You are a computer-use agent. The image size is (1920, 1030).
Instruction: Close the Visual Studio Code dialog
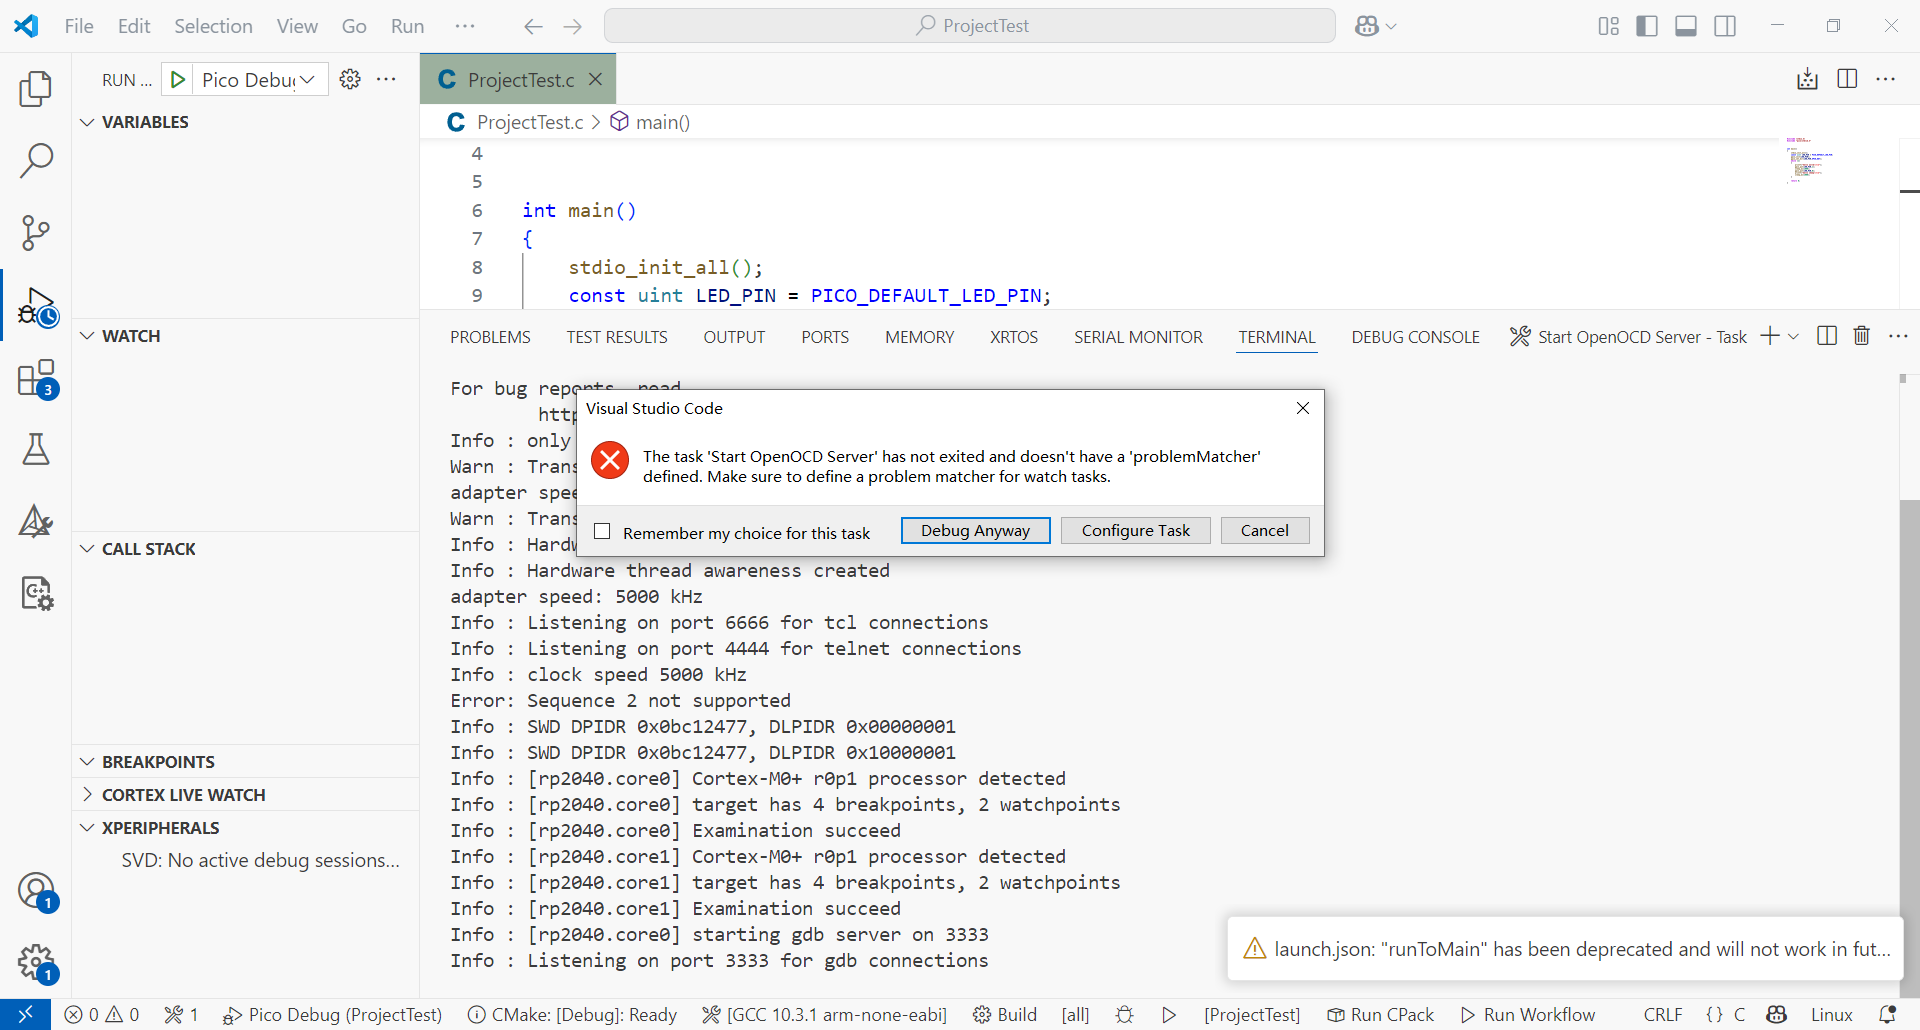point(1302,408)
